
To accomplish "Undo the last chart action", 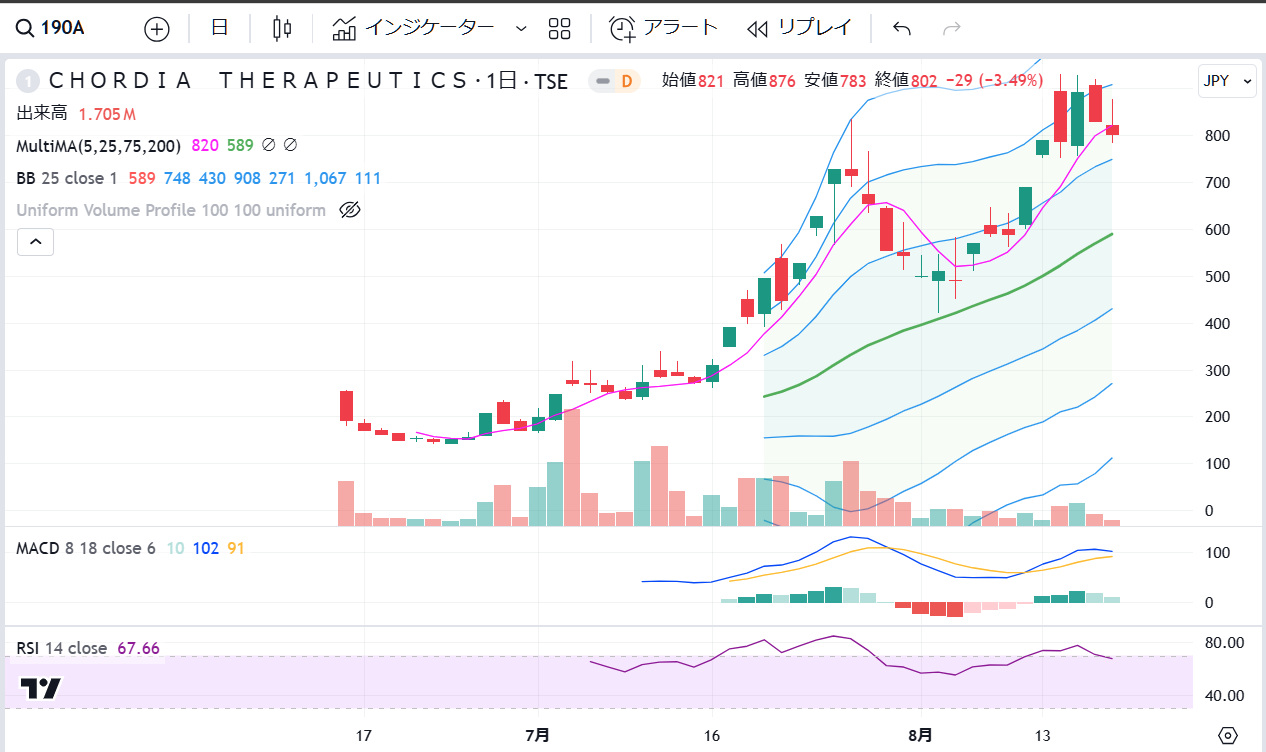I will [x=902, y=28].
